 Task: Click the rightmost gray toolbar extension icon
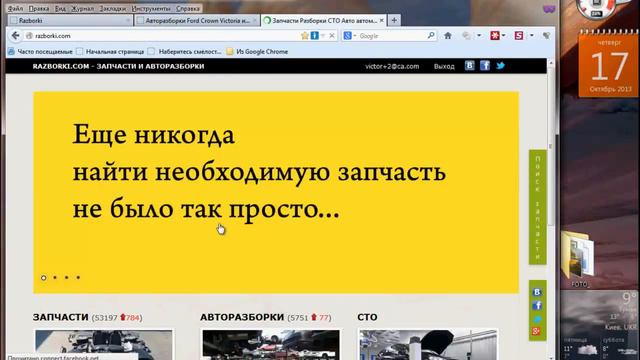[546, 36]
